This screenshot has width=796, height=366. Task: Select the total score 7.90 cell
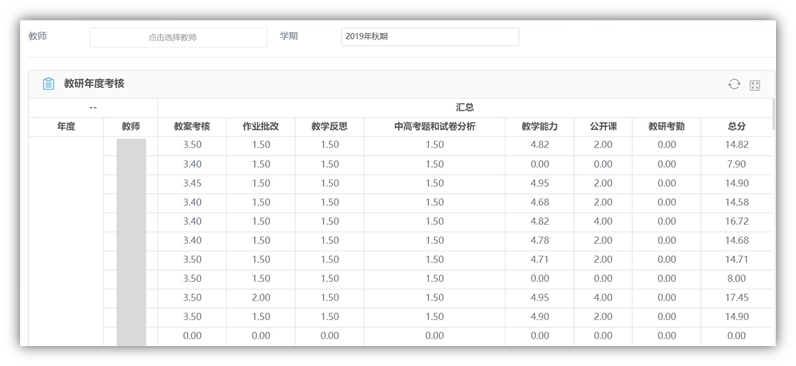pyautogui.click(x=737, y=164)
